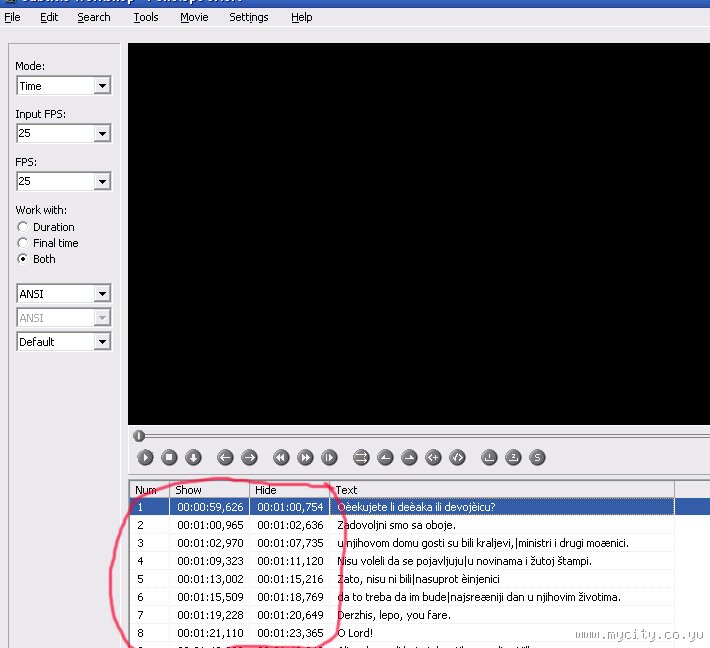Click show time 00:01:15,509
Viewport: 710px width, 648px height.
pos(210,597)
